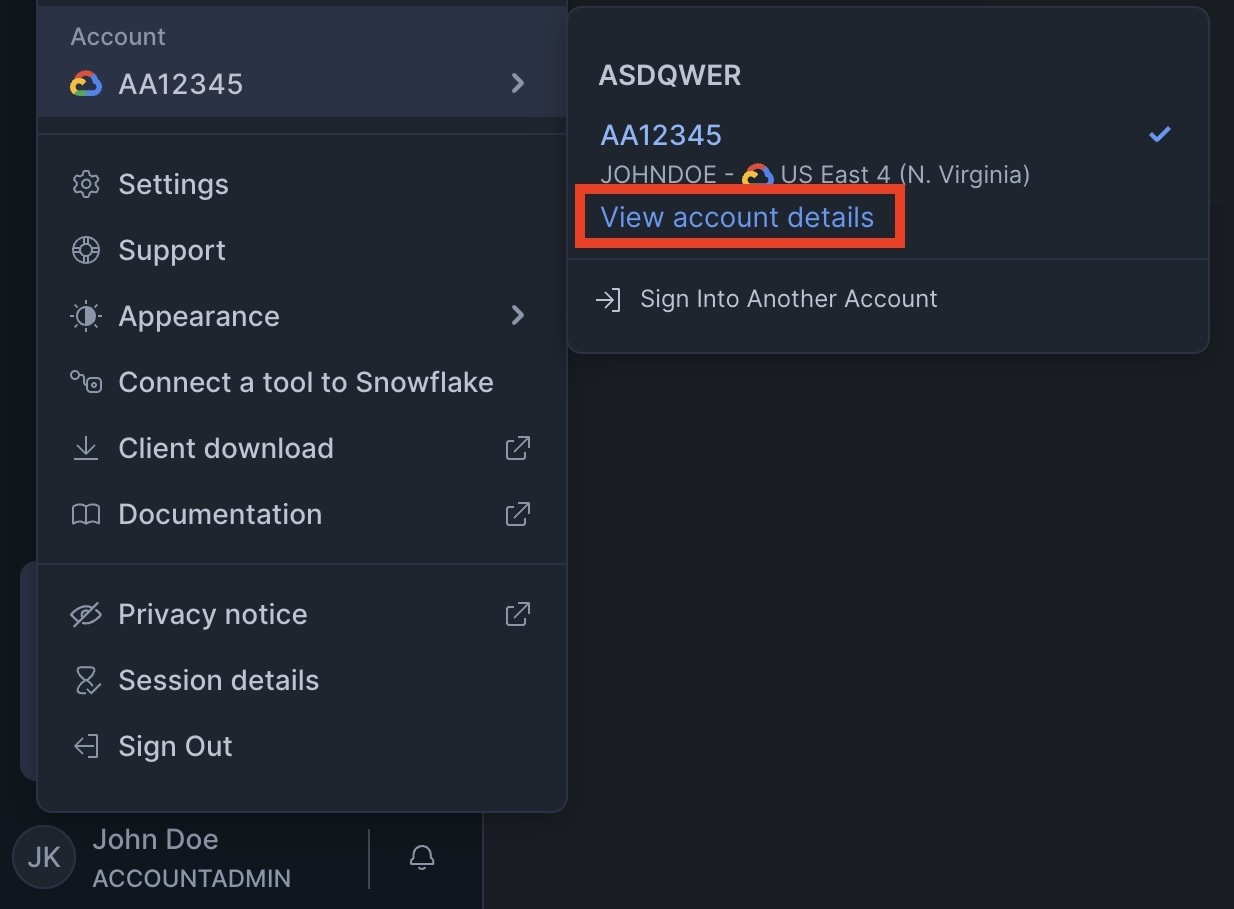
Task: Click the external link icon next to Documentation
Action: [517, 514]
